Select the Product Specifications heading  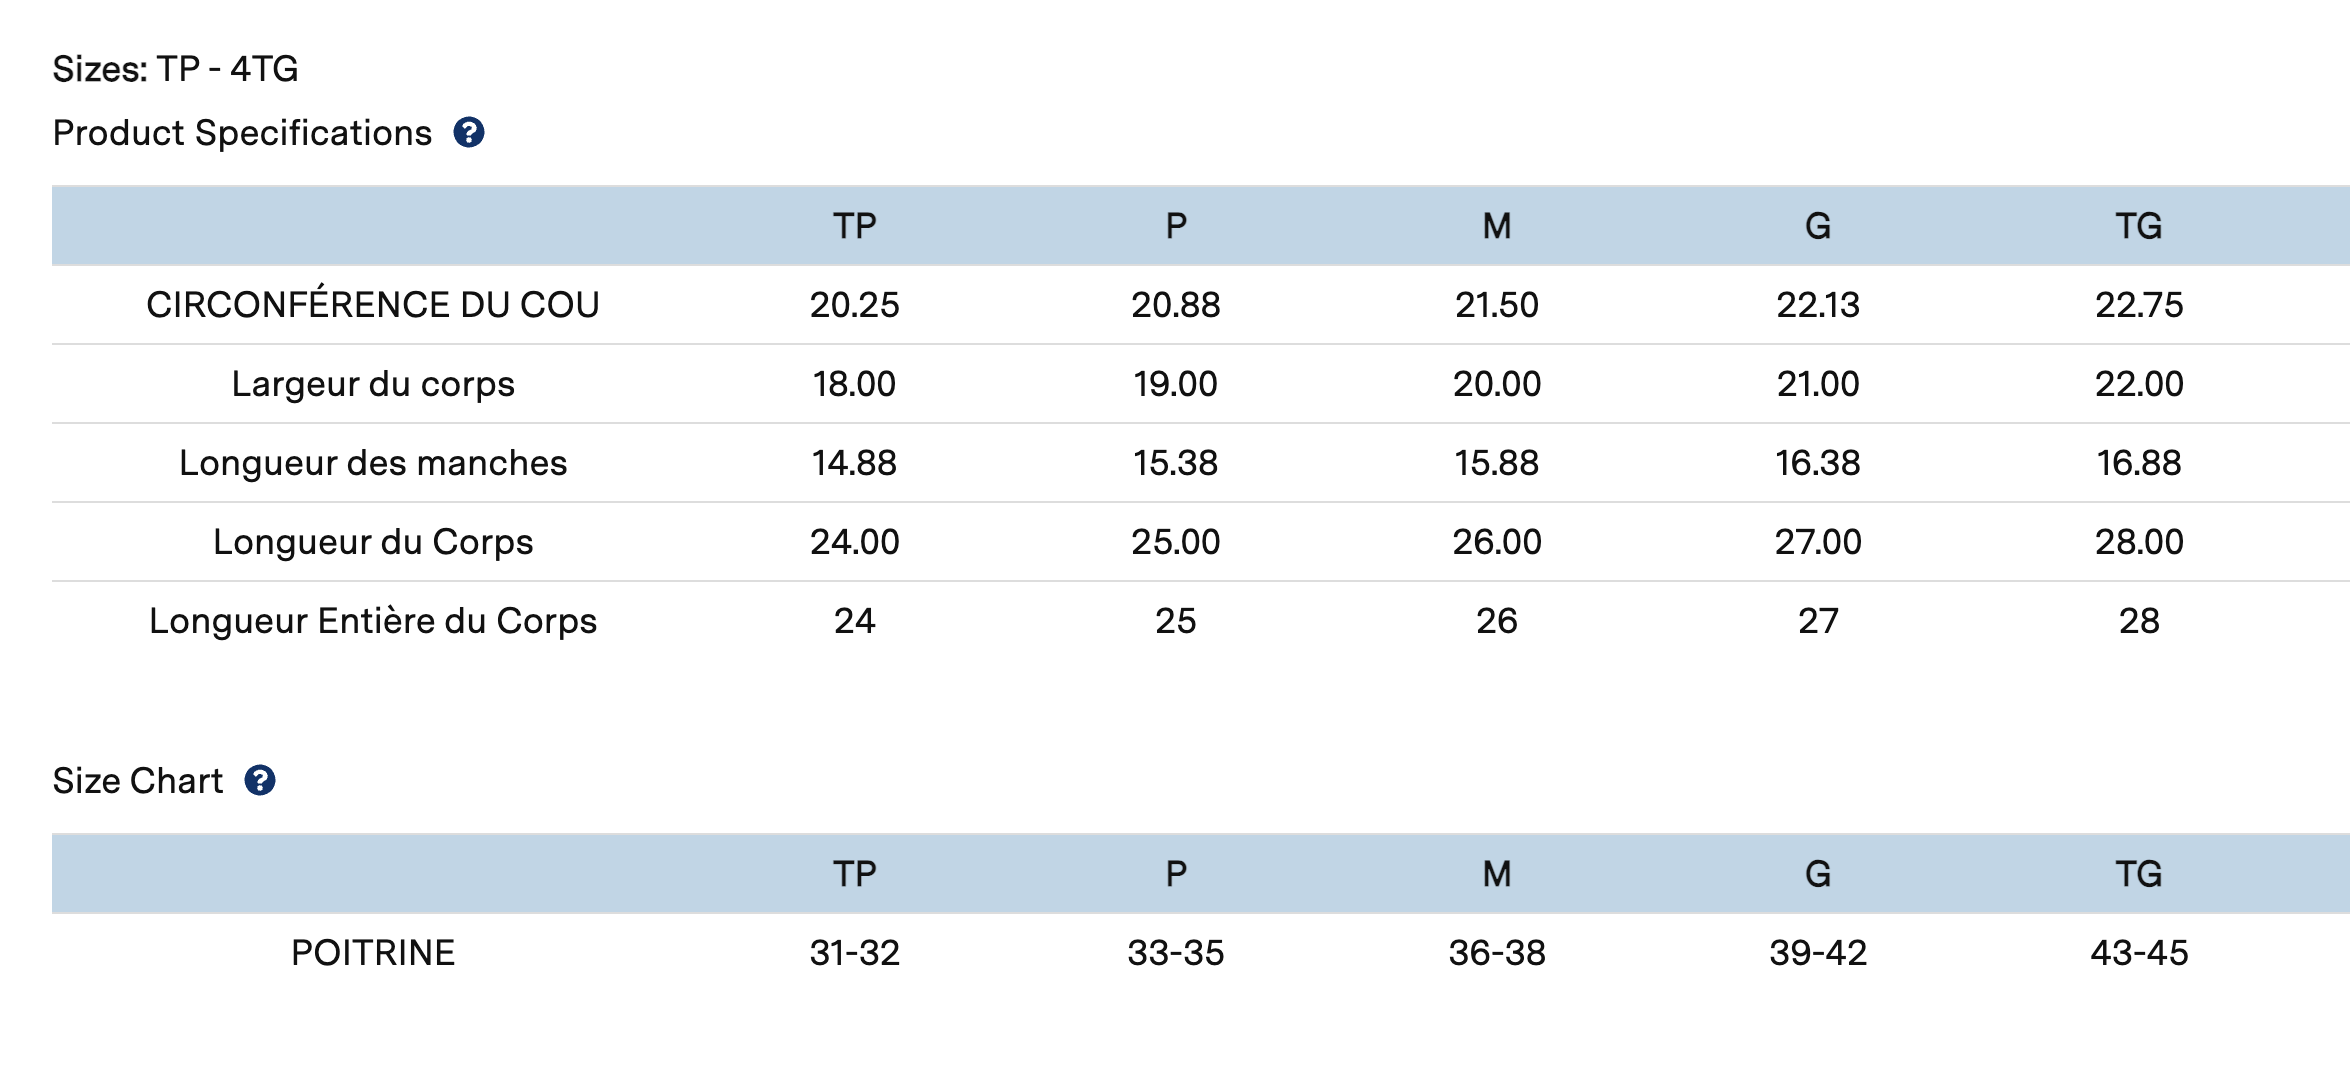[242, 133]
